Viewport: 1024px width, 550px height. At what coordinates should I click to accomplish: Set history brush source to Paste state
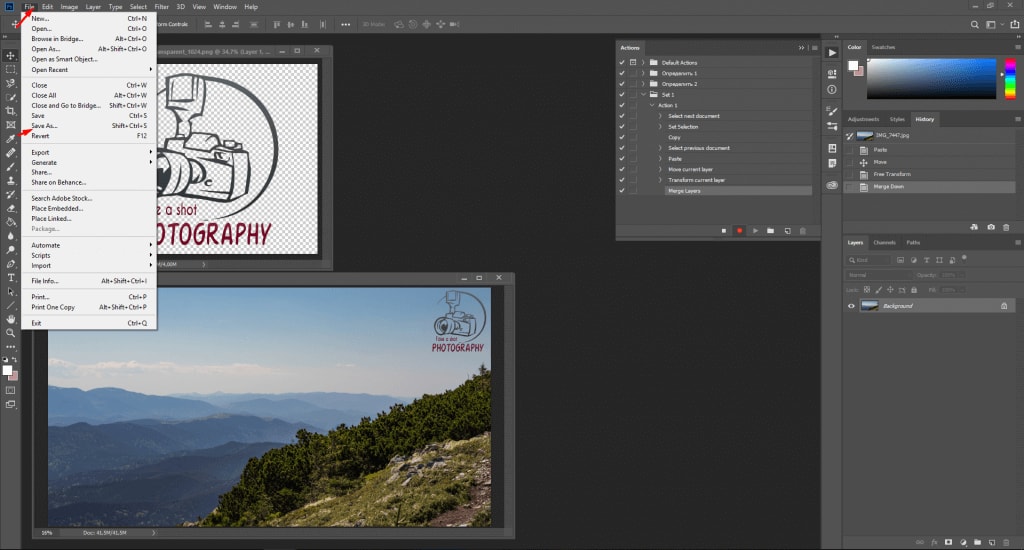(850, 150)
